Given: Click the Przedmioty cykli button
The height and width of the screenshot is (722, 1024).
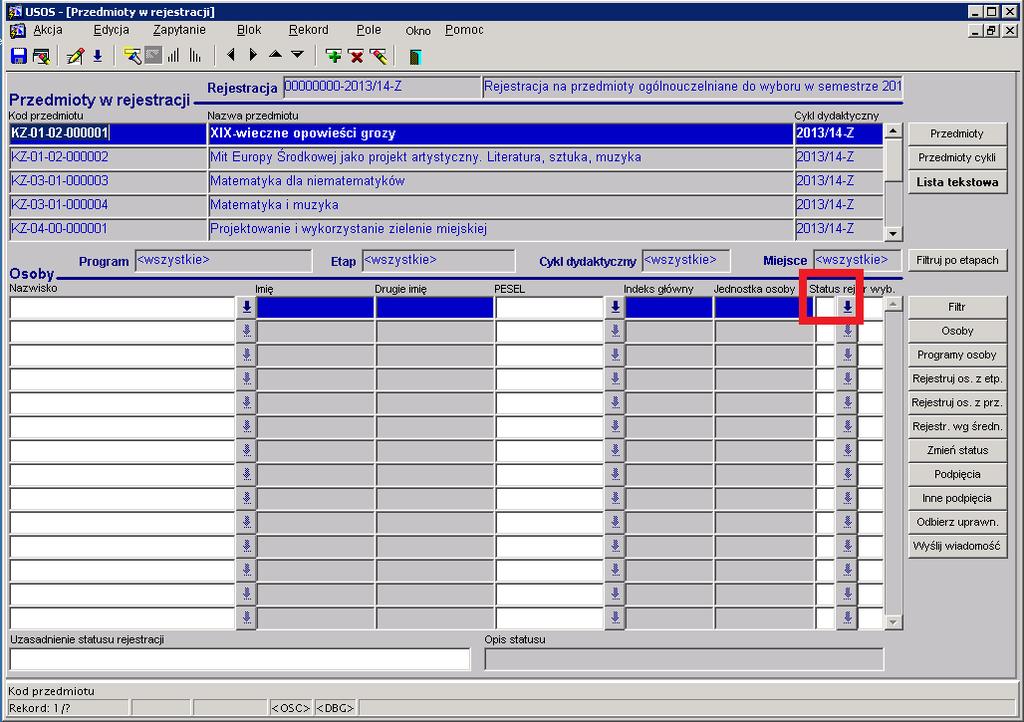Looking at the screenshot, I should coord(957,157).
